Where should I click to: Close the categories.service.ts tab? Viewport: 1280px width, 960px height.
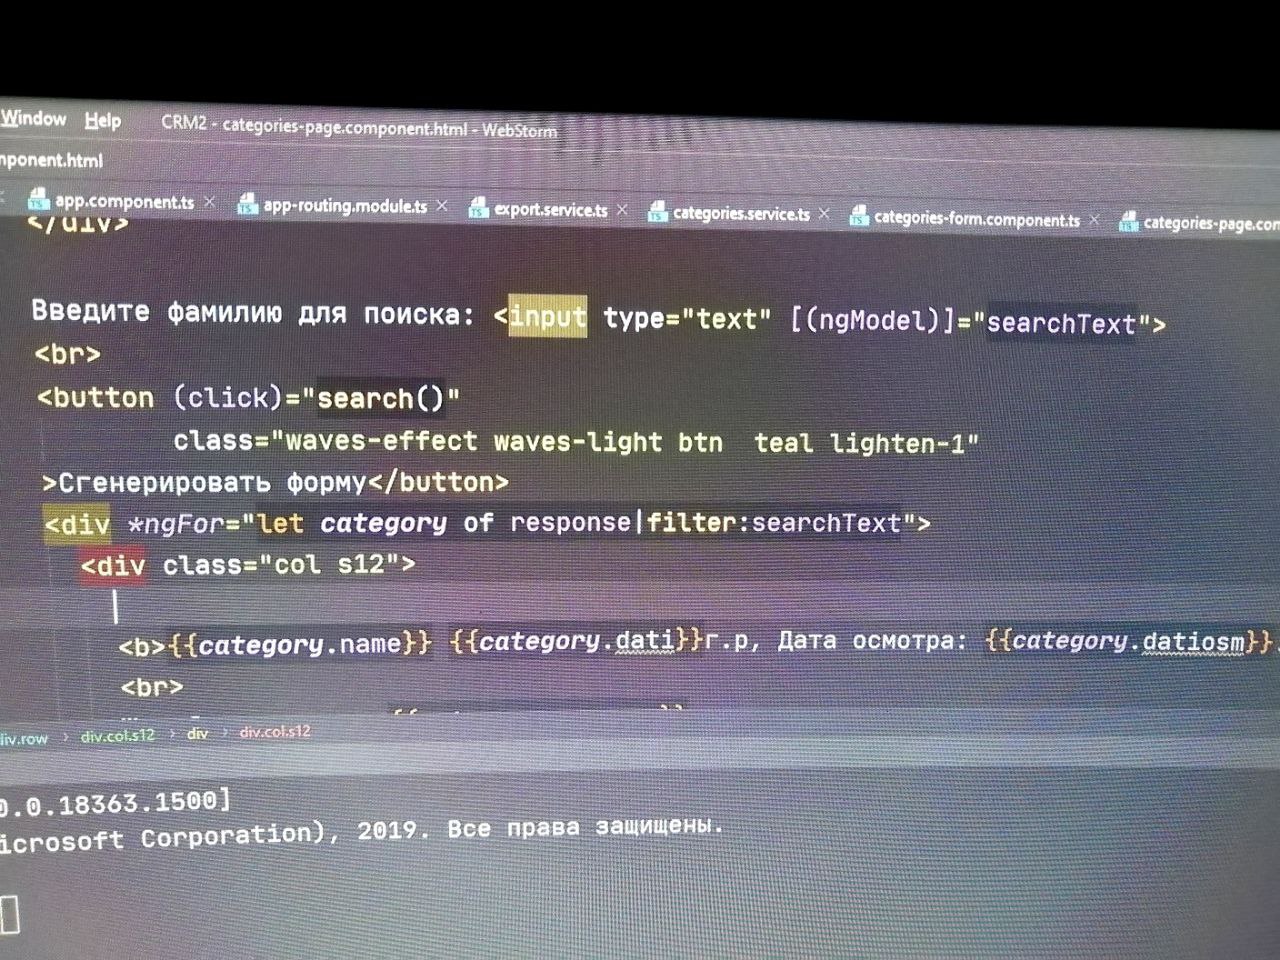click(824, 214)
